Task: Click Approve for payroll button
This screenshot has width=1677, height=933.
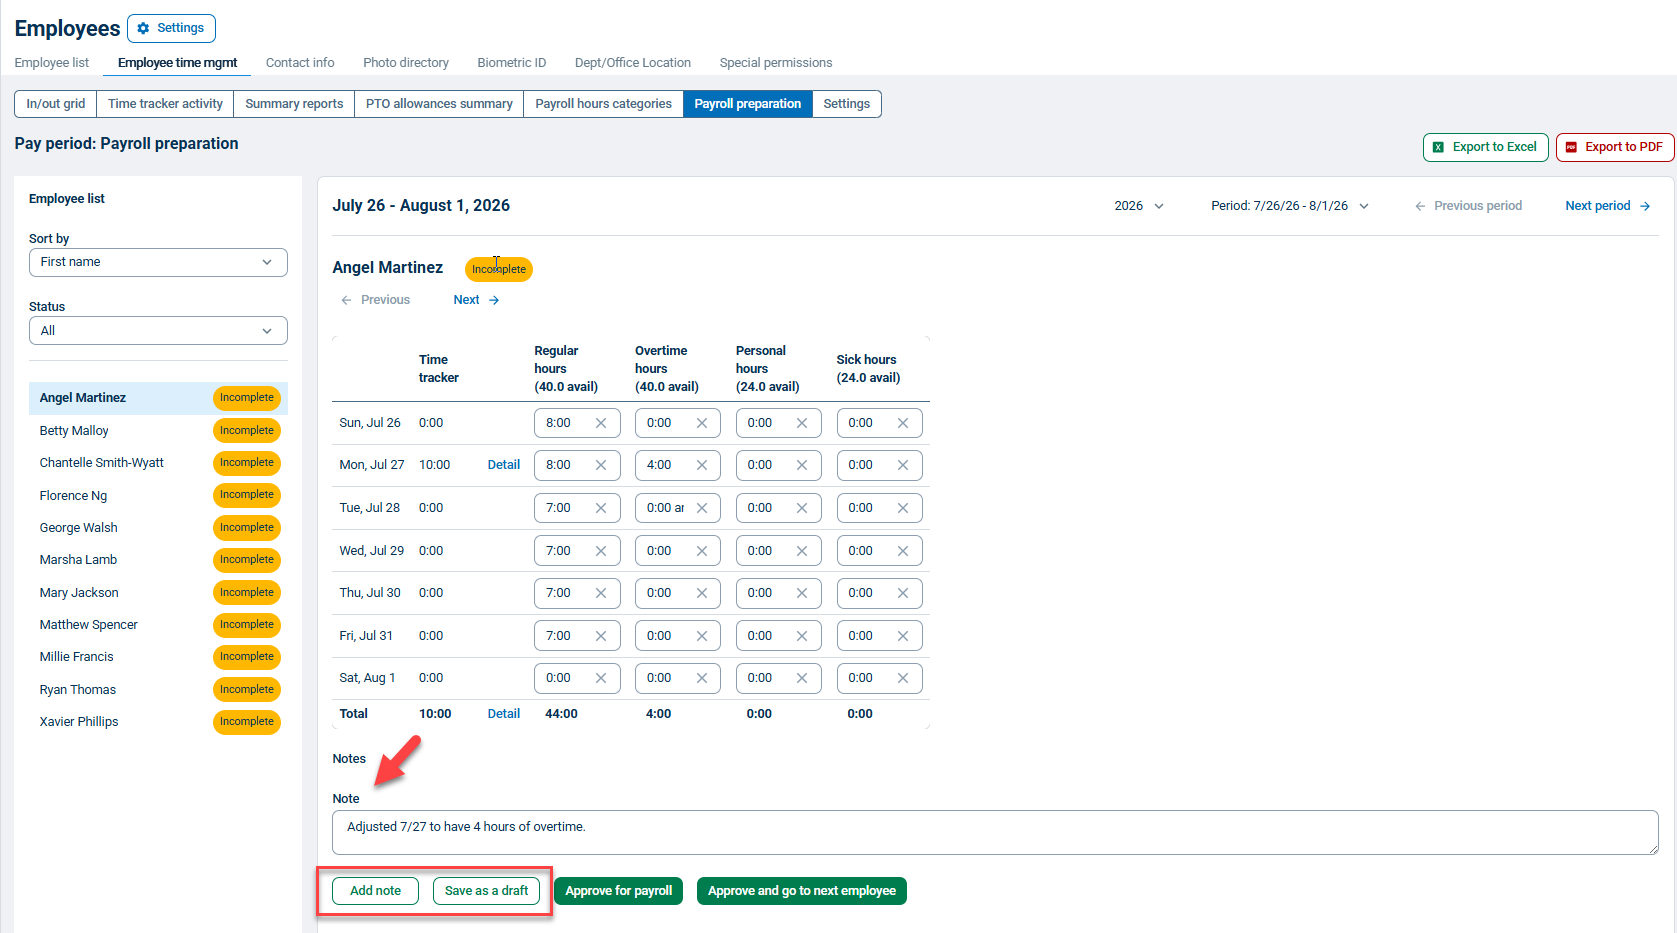Action: click(619, 891)
